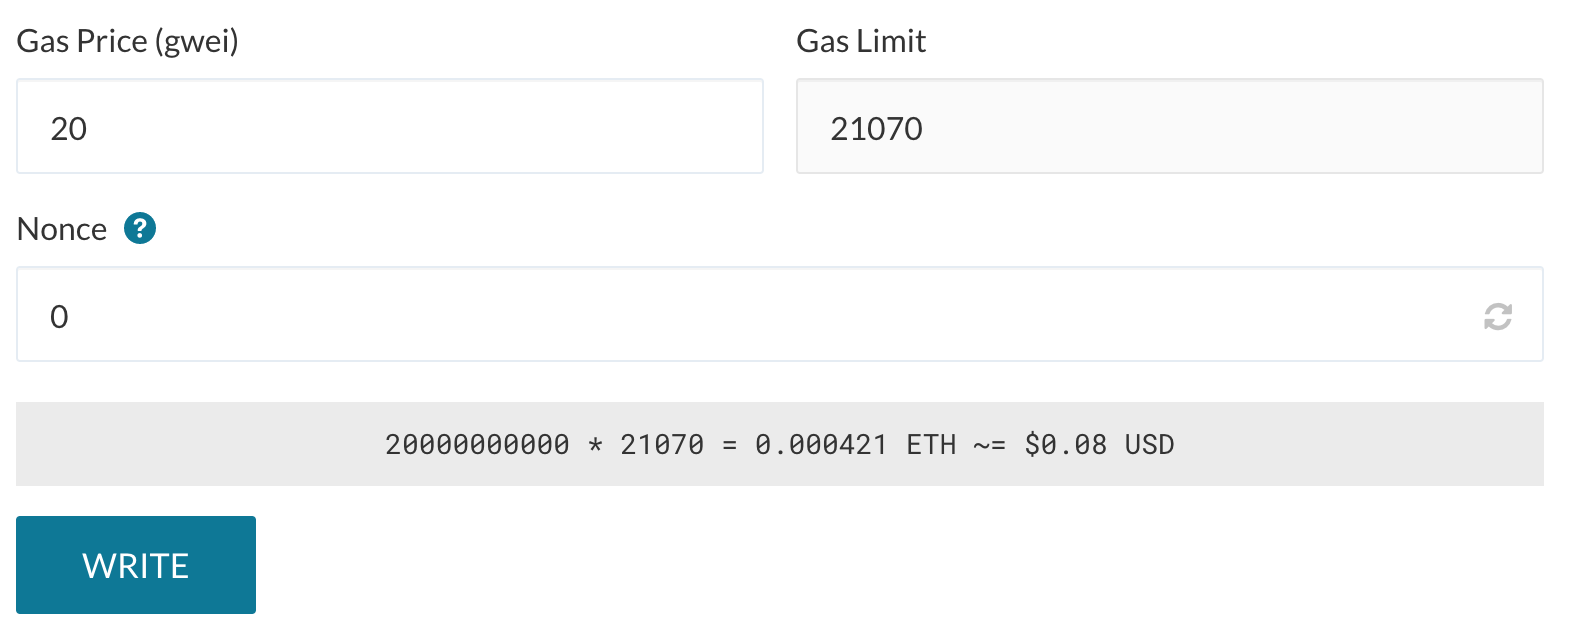Screen dimensions: 1592x640
Task: Click the Nonce label text
Action: (62, 228)
